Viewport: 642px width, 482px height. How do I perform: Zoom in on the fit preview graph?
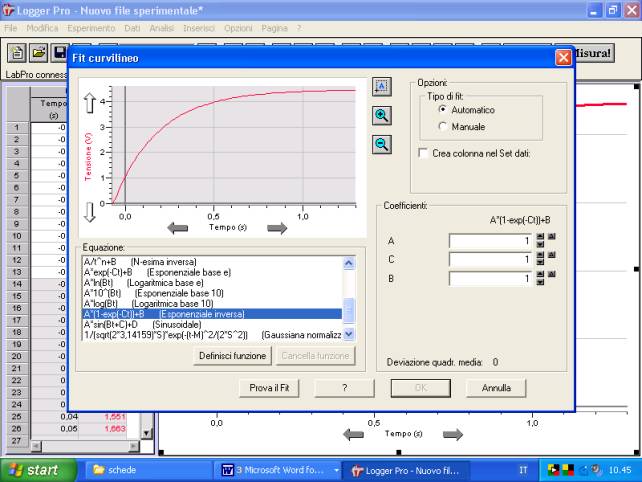pyautogui.click(x=381, y=115)
